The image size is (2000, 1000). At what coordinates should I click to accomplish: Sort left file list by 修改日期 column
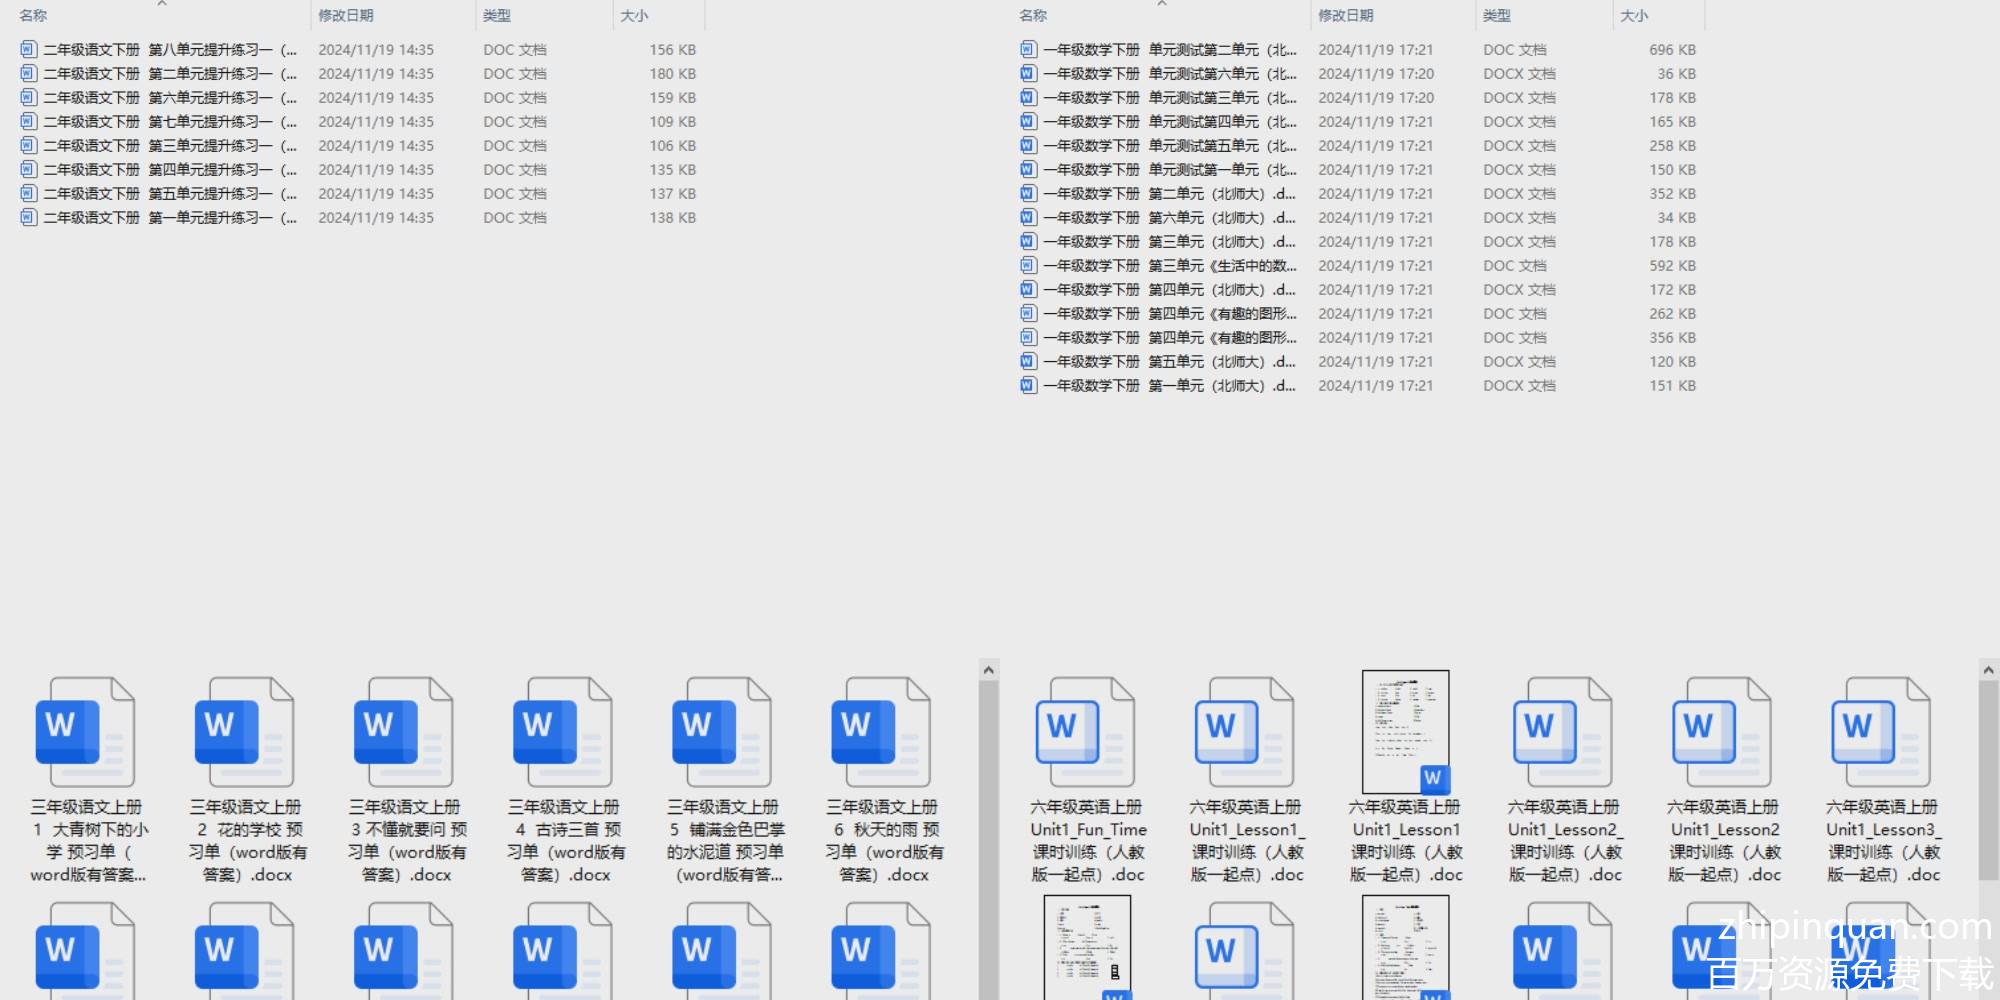click(x=346, y=16)
